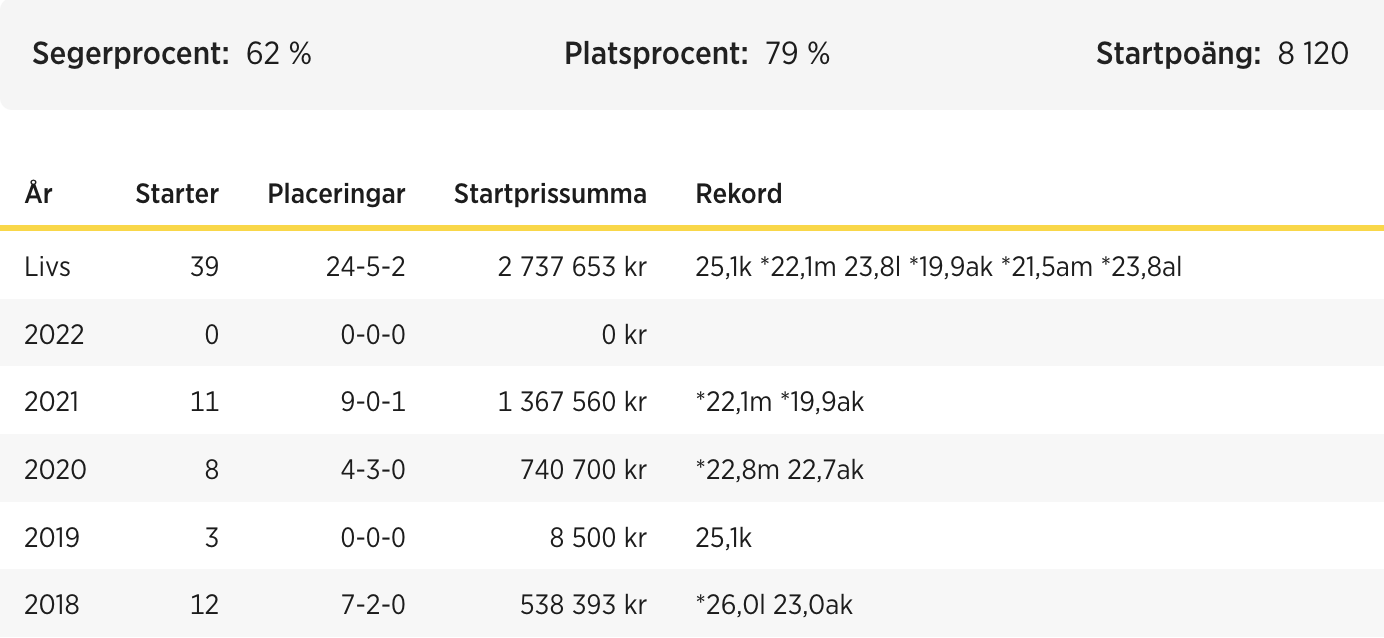Click the Placeringar column header
Viewport: 1384px width, 638px height.
pyautogui.click(x=336, y=194)
